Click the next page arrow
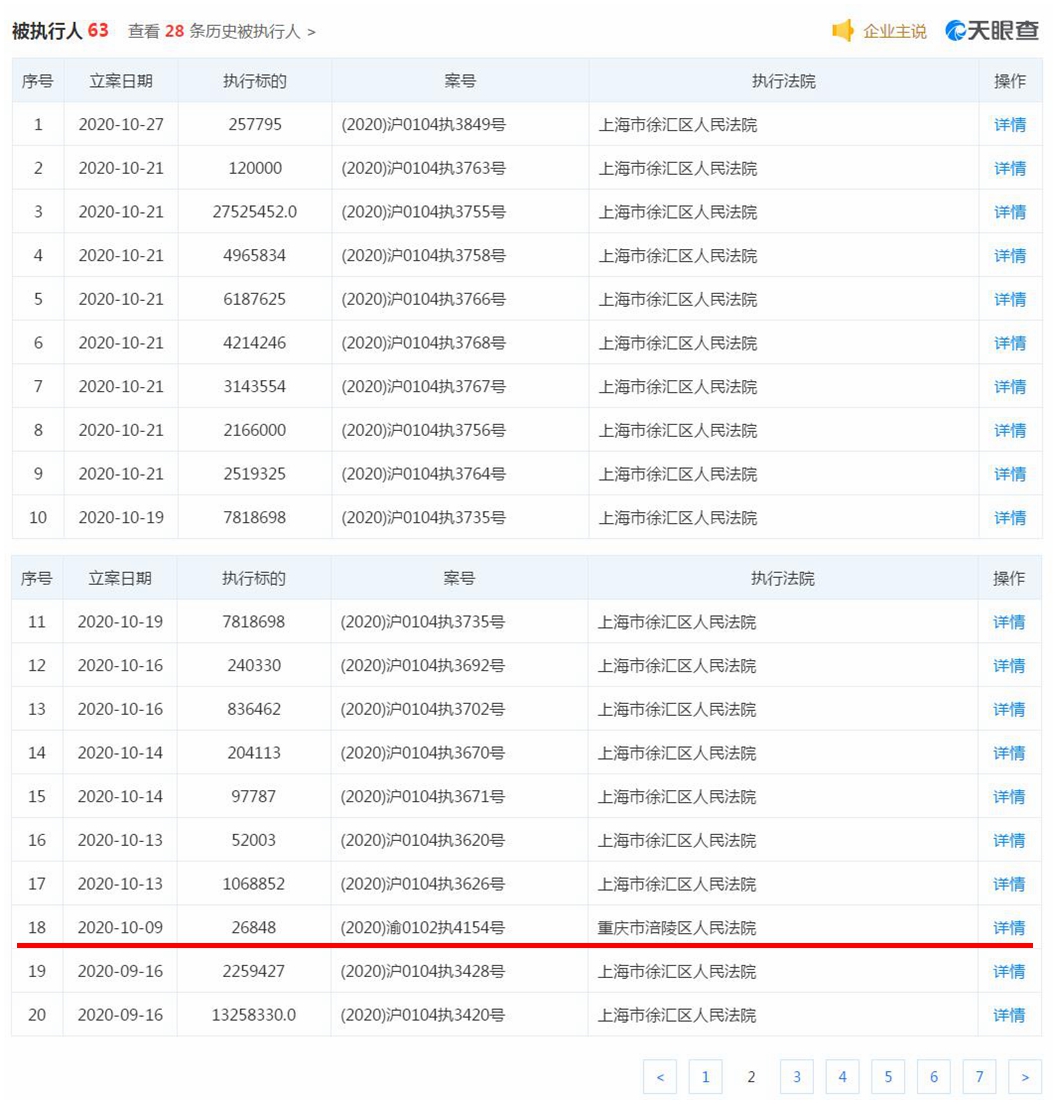1057x1104 pixels. (1024, 1077)
